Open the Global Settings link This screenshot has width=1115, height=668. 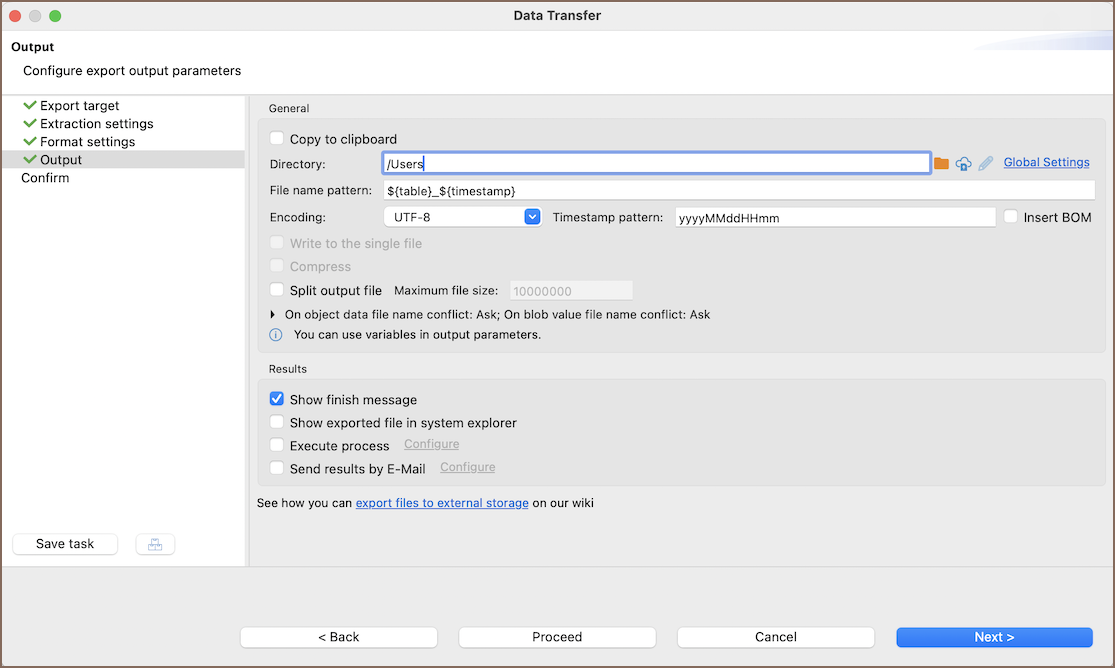[x=1046, y=162]
